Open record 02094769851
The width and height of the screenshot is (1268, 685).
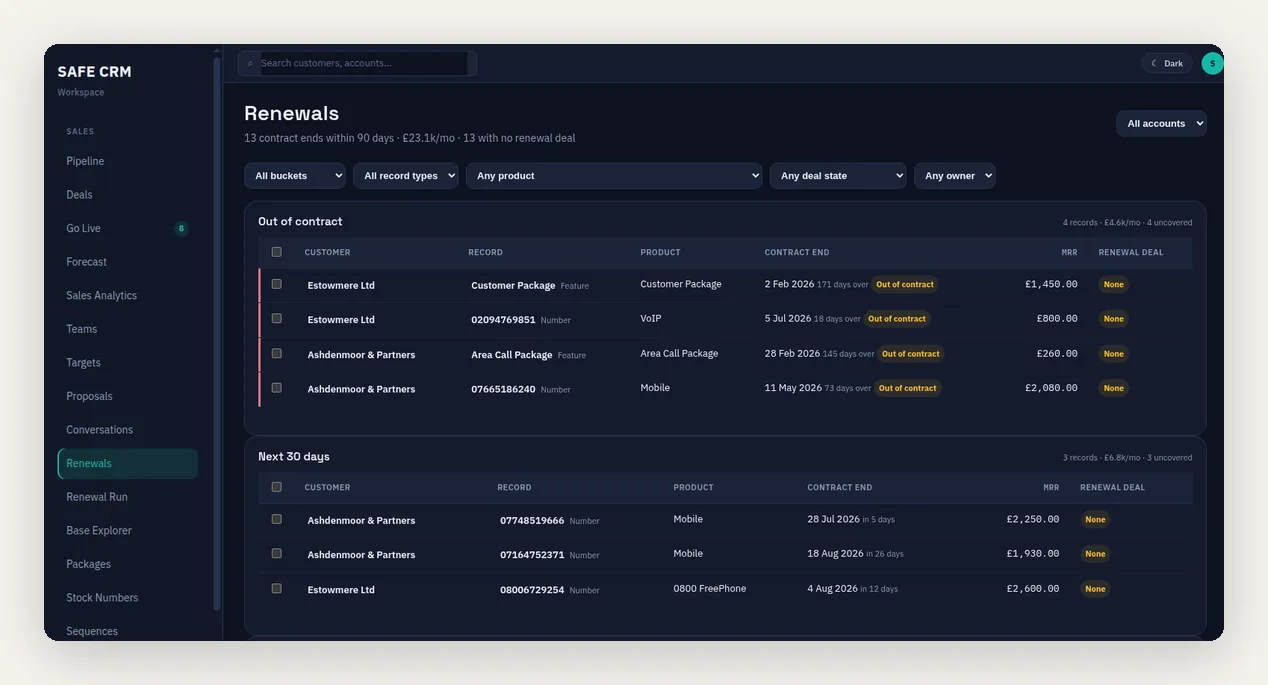[503, 320]
